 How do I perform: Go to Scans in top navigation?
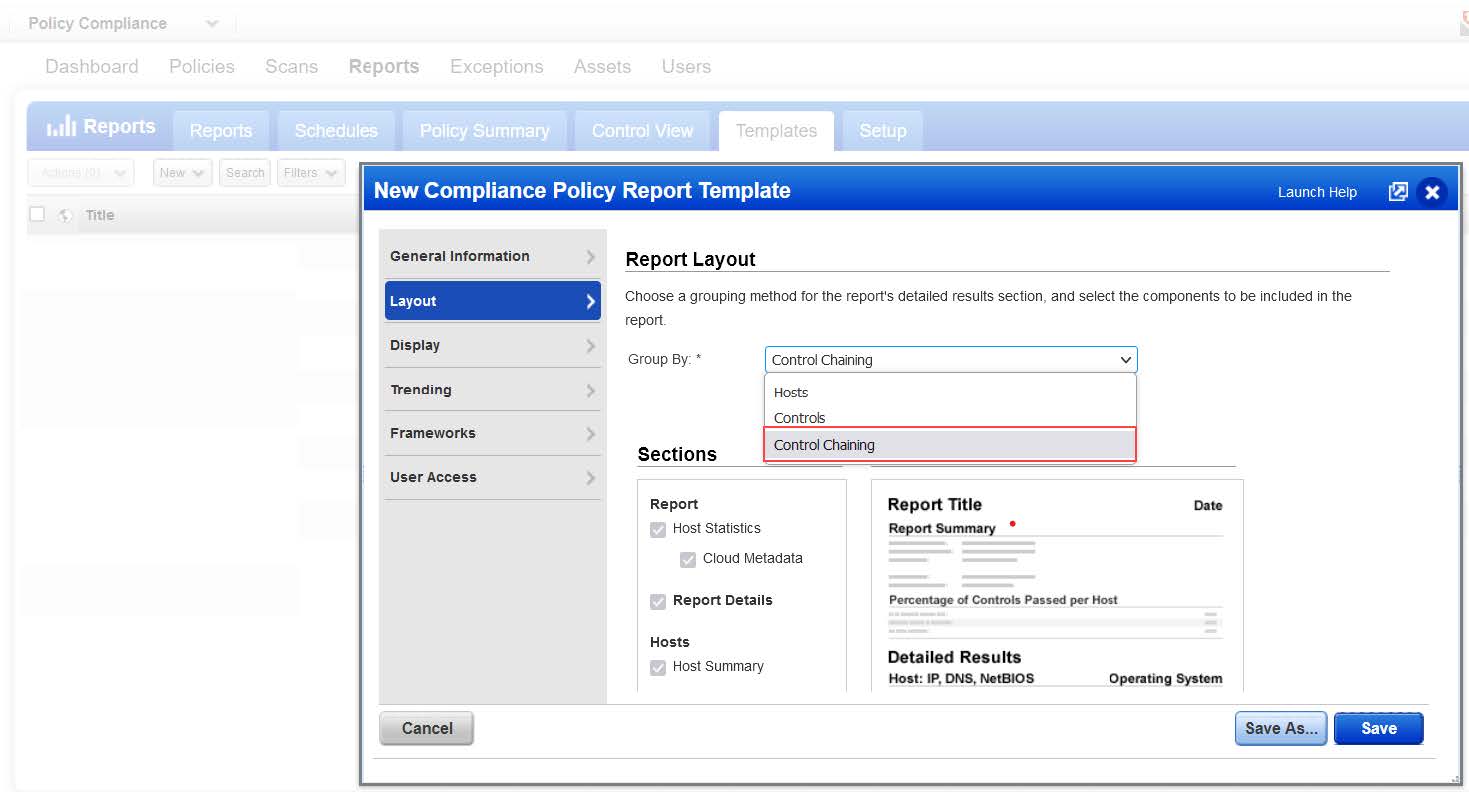click(x=292, y=67)
